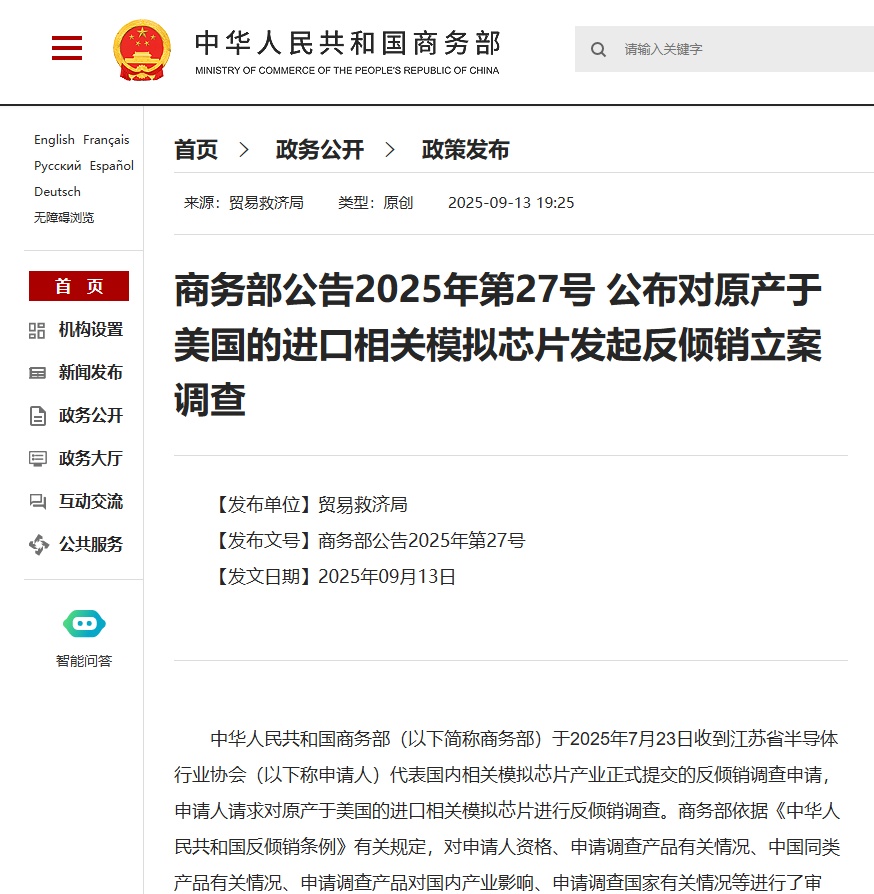The height and width of the screenshot is (894, 874).
Task: Click 首页 in the breadcrumb trail
Action: point(196,150)
